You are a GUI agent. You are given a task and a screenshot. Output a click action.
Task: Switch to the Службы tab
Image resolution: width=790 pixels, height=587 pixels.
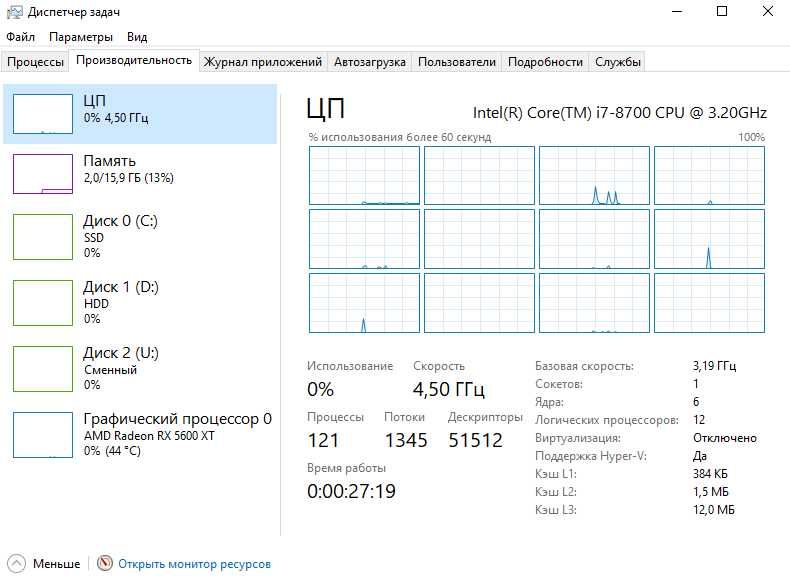click(618, 62)
